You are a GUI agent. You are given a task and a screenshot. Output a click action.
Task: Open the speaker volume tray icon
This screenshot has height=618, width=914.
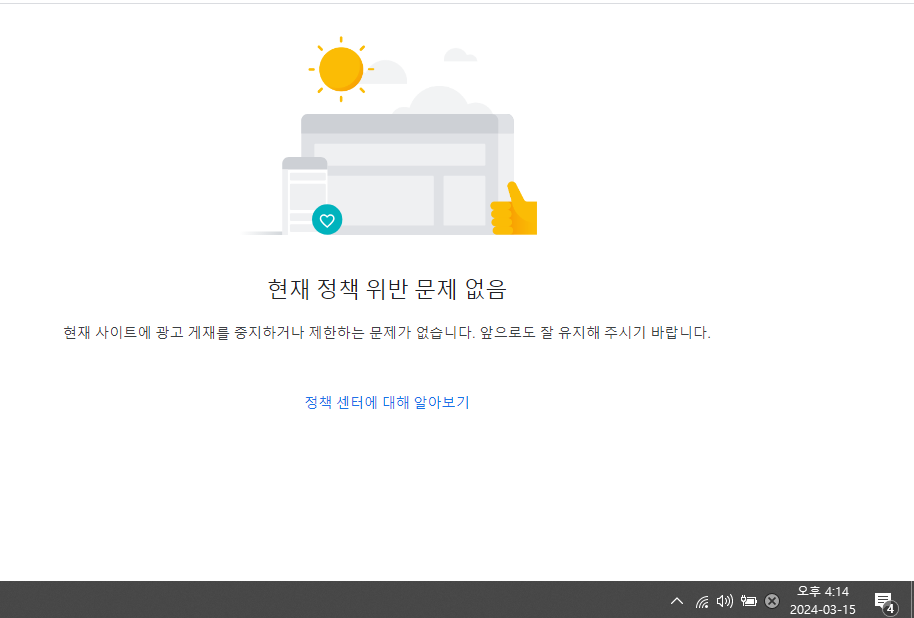click(x=725, y=601)
